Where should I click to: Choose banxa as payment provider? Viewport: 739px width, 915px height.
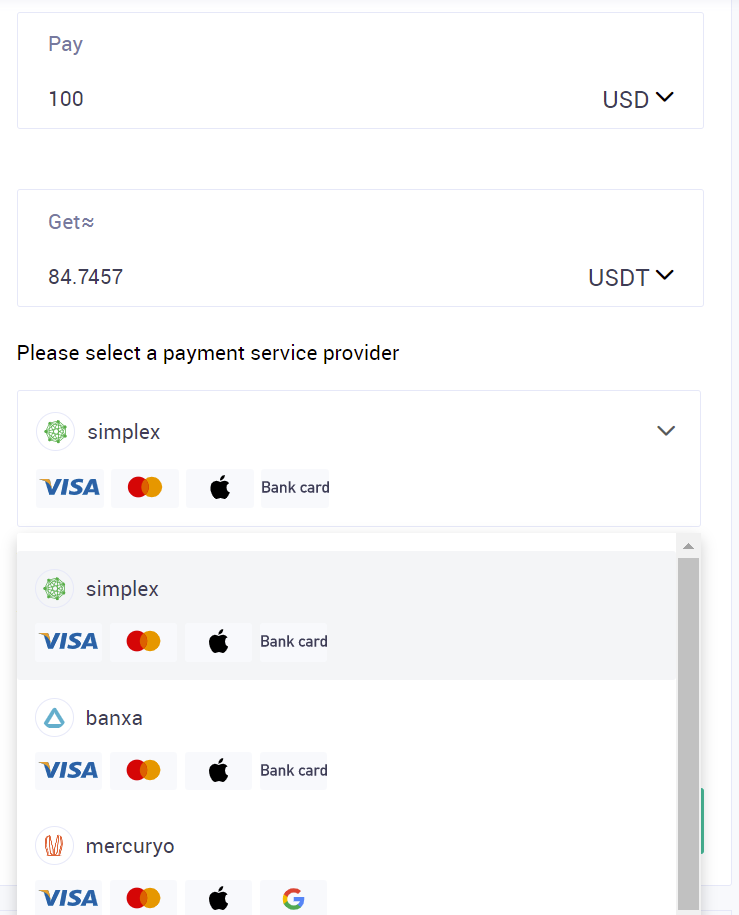tap(114, 718)
